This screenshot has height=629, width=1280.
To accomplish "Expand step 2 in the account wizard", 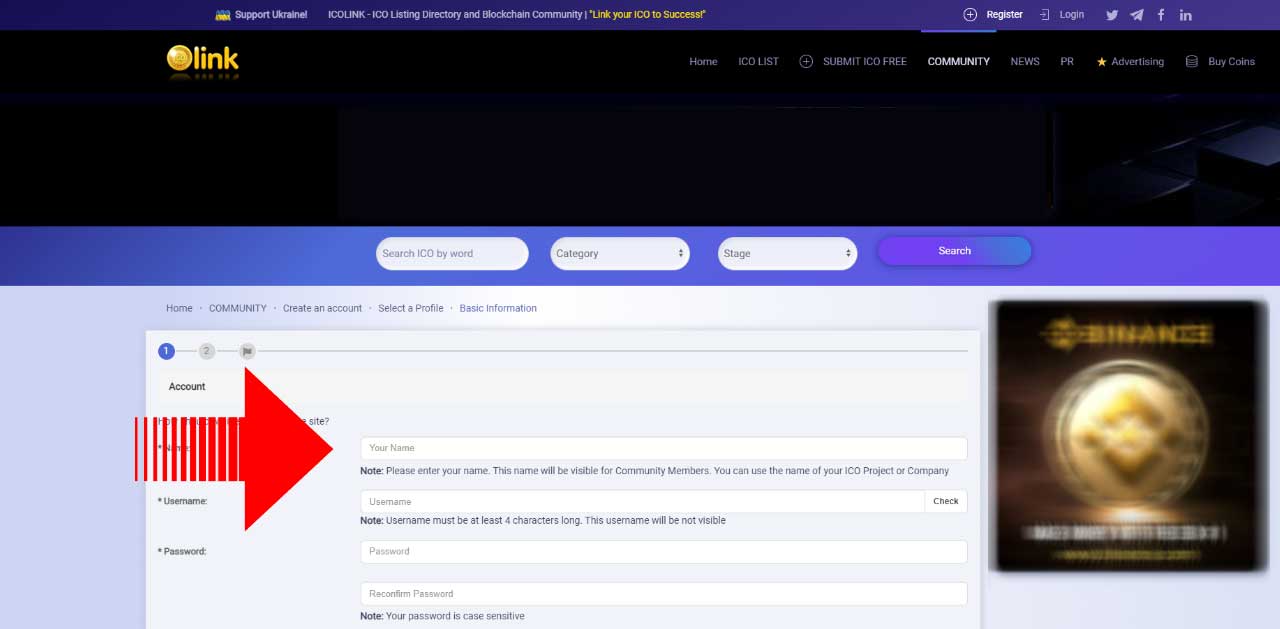I will click(x=206, y=351).
